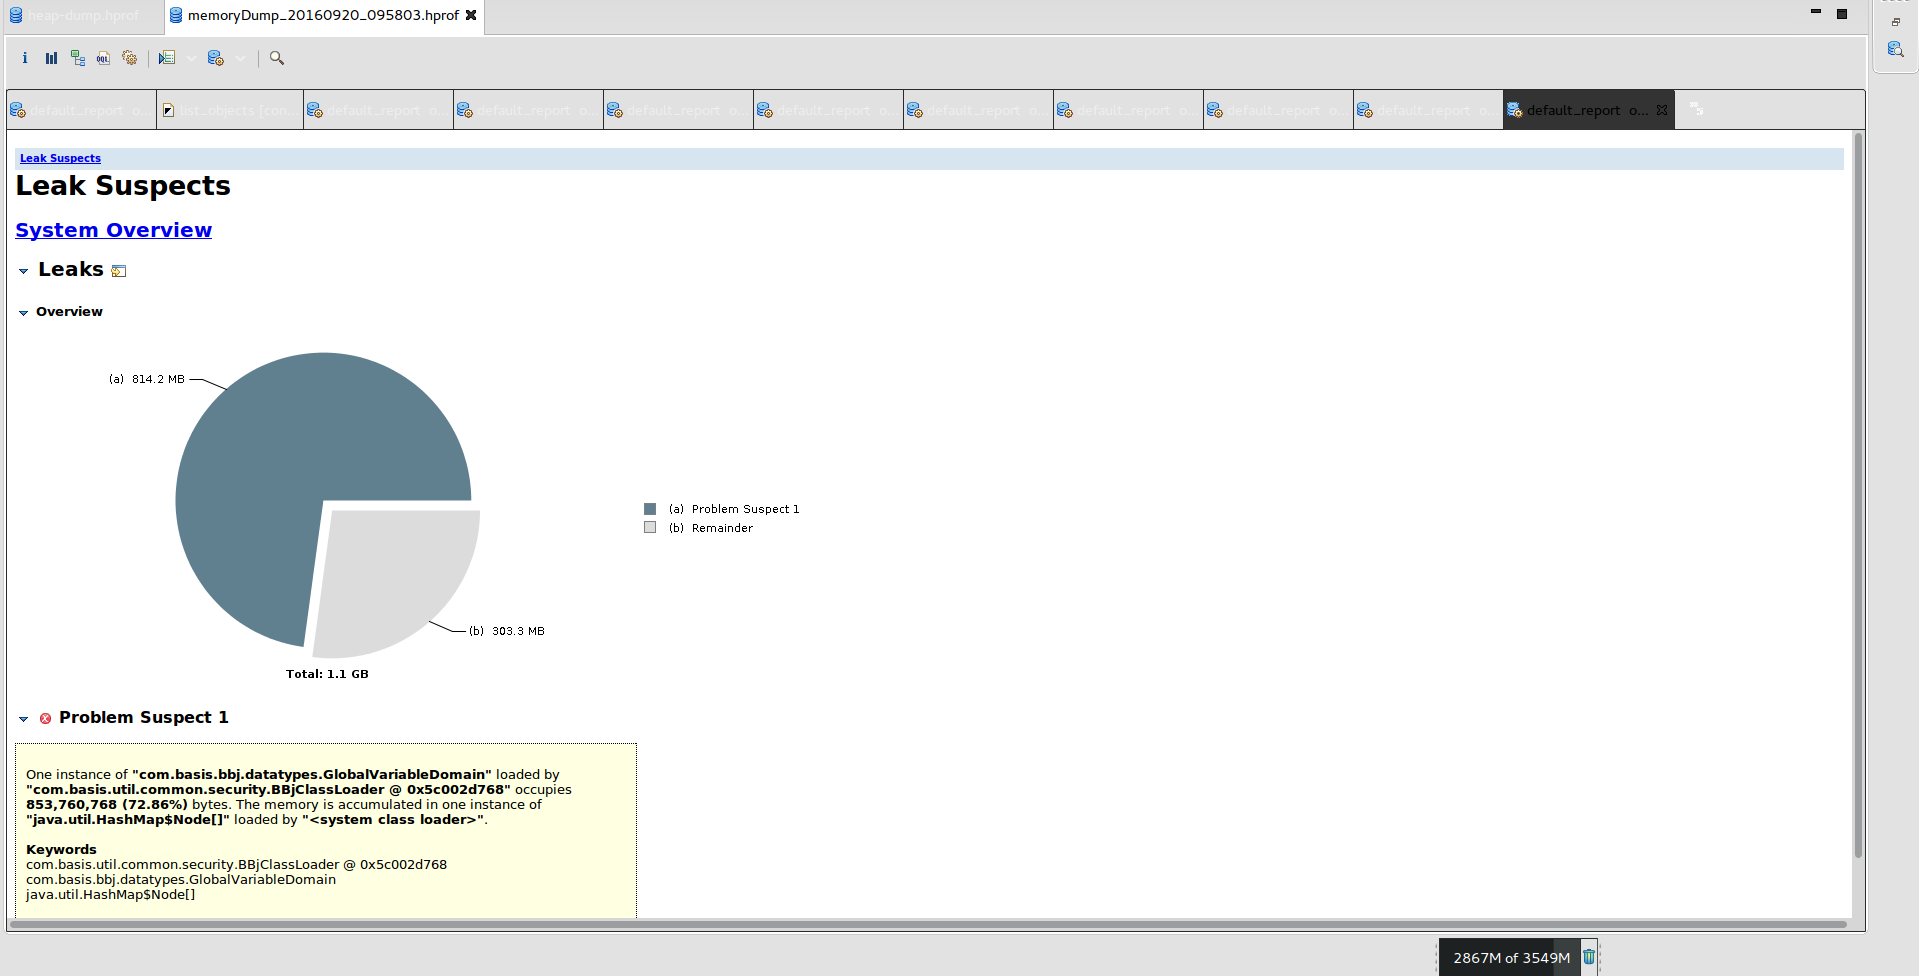Click the red error icon beside Problem Suspect 1
The height and width of the screenshot is (976, 1919).
click(x=45, y=718)
